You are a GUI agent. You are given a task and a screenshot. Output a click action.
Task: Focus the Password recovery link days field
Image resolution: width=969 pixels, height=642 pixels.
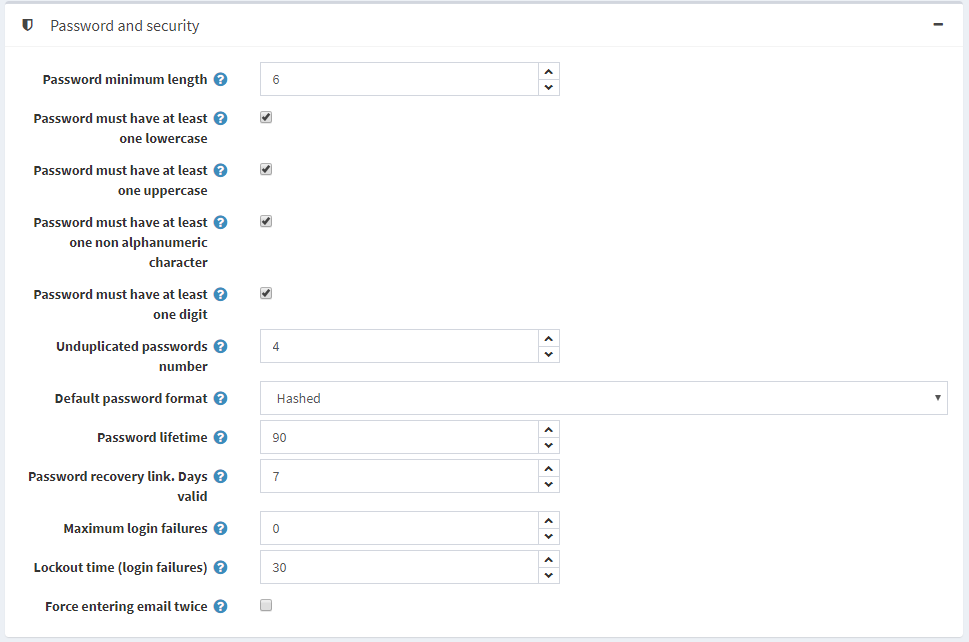[x=398, y=476]
